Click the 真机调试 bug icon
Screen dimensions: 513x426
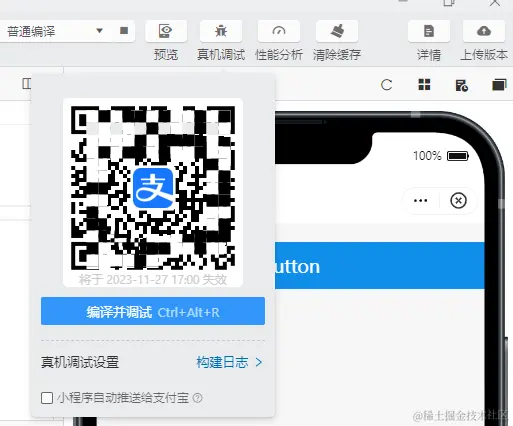221,31
